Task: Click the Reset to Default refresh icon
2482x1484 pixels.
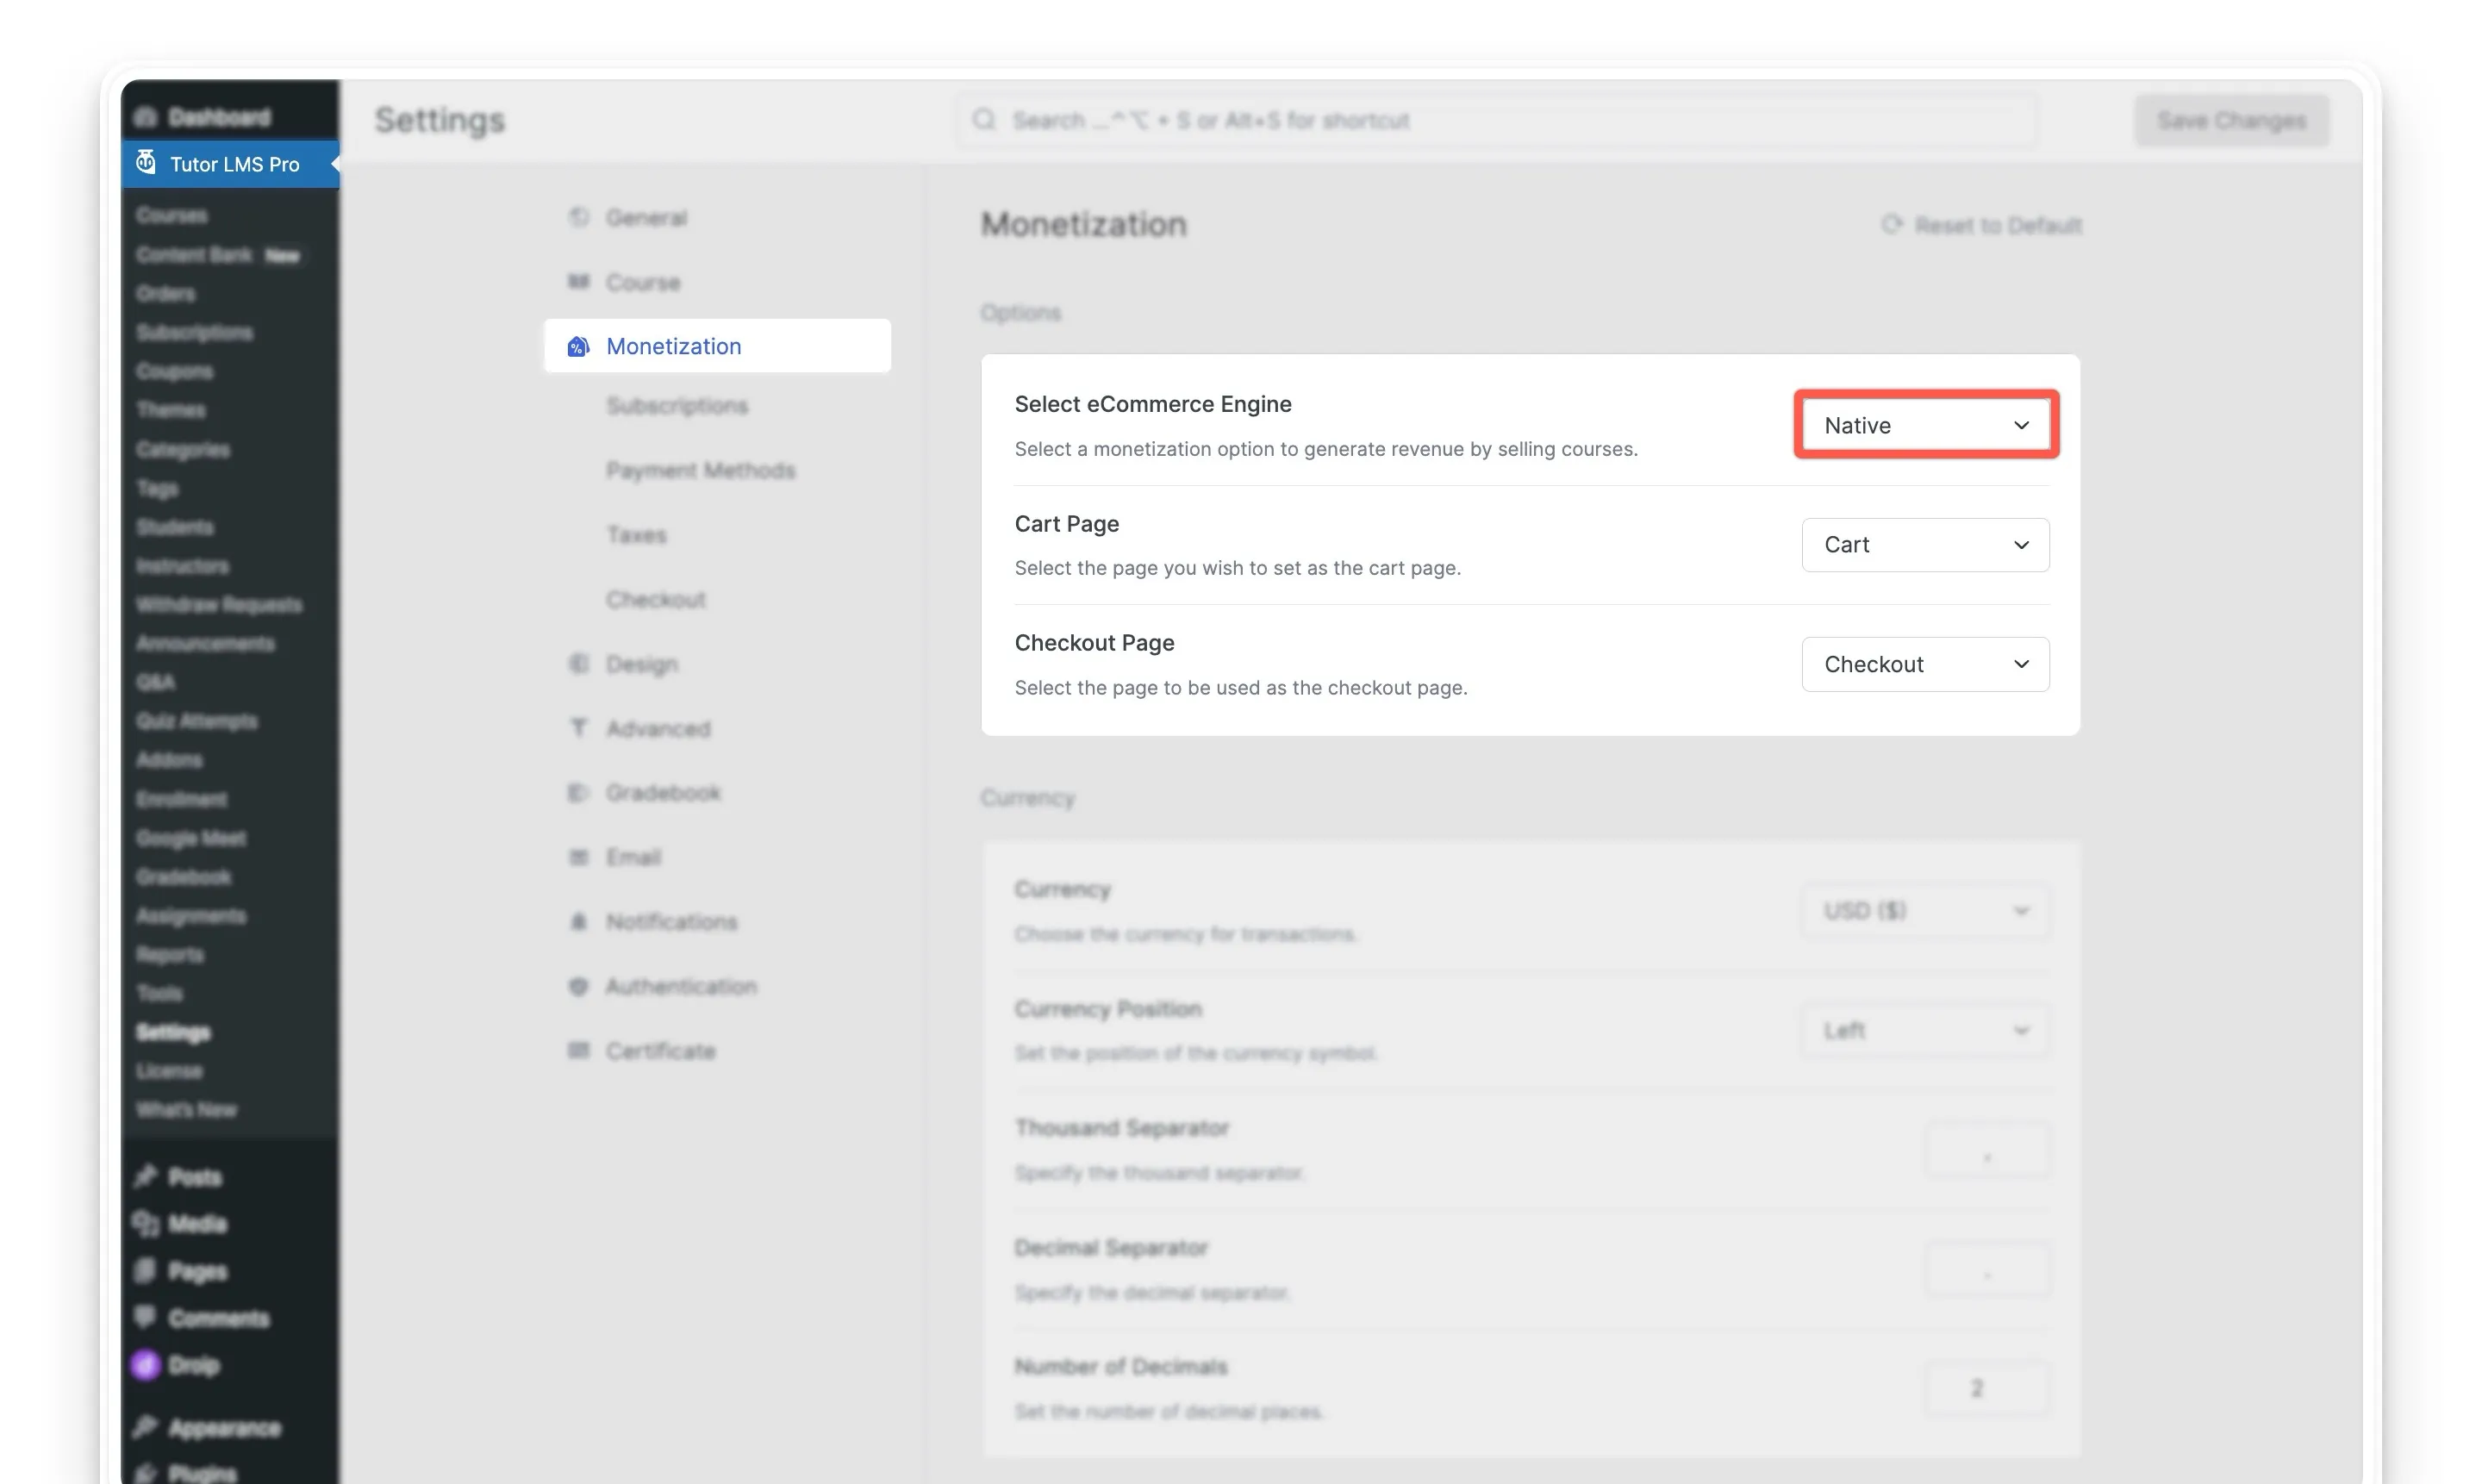Action: pos(1891,224)
